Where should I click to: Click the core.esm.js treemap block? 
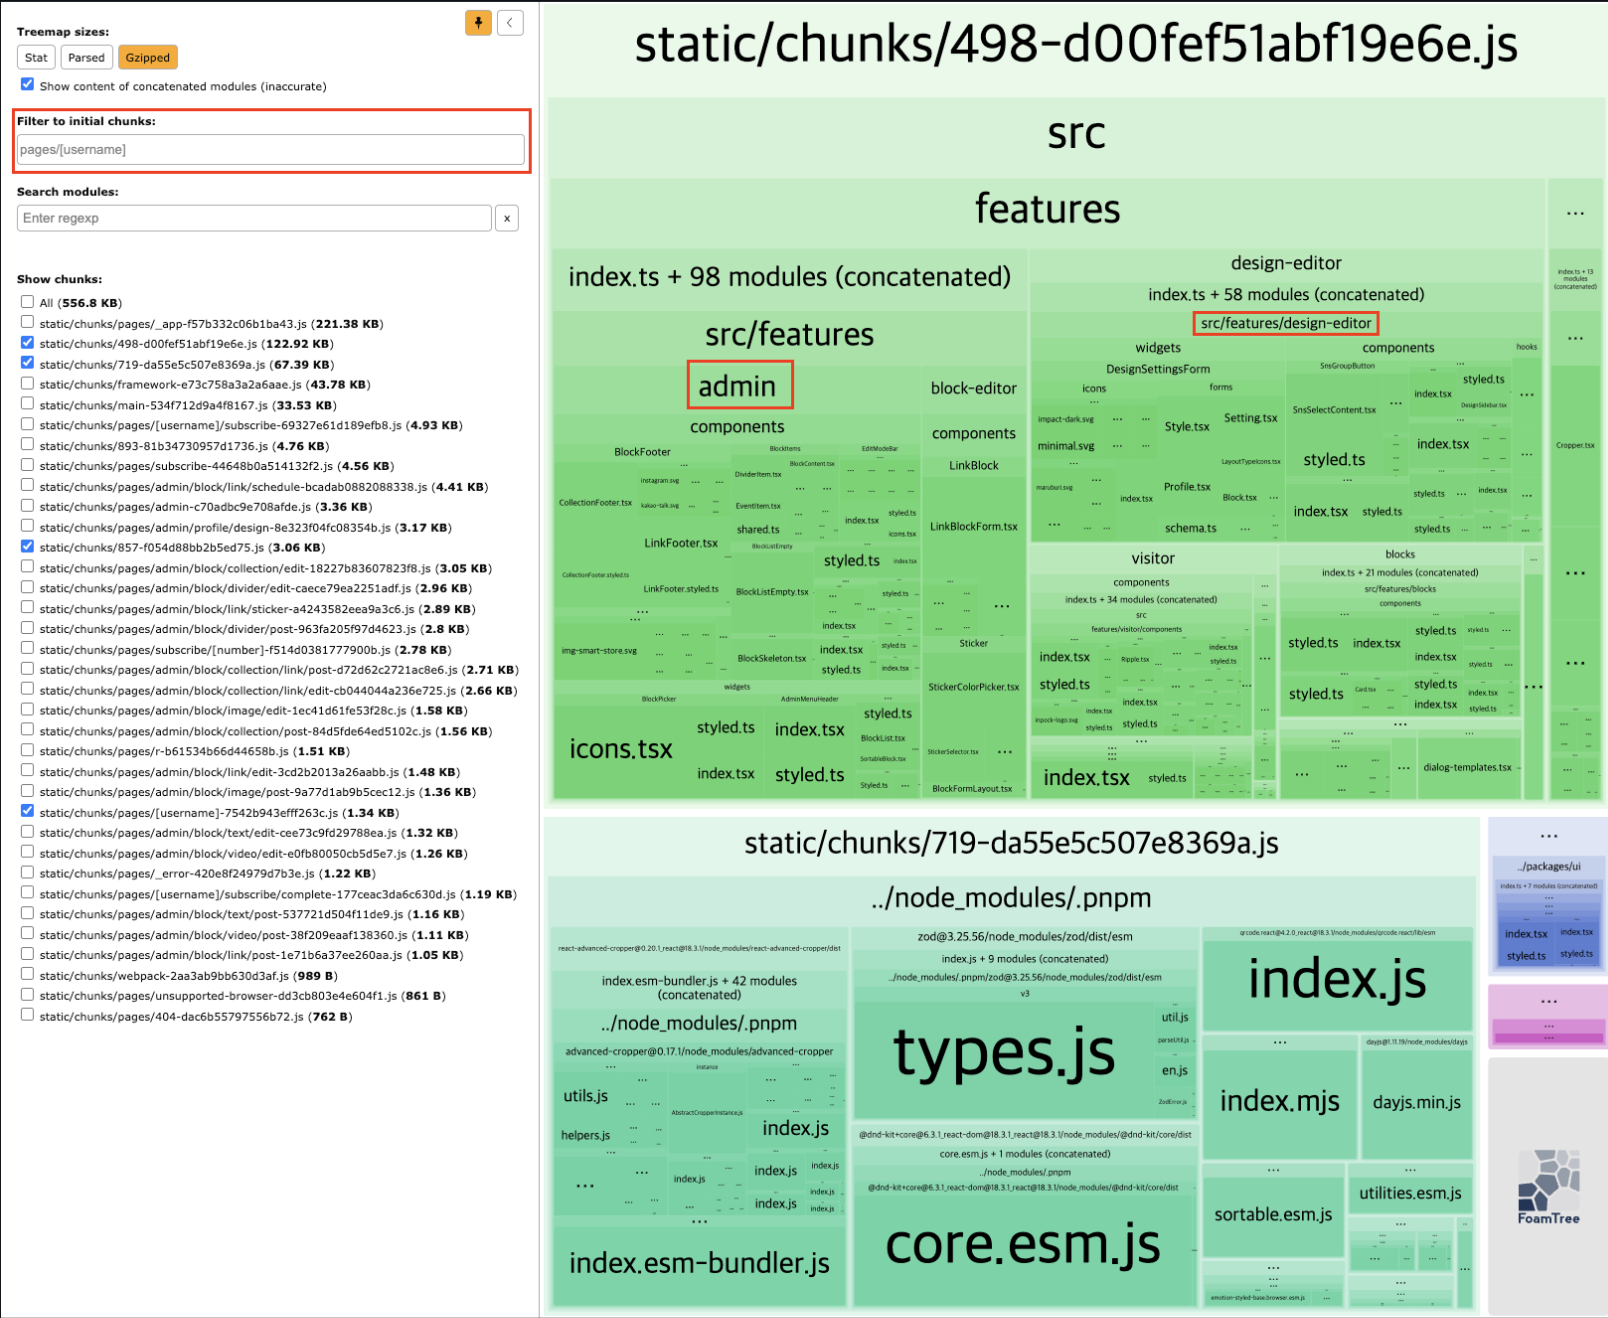click(x=1022, y=1245)
